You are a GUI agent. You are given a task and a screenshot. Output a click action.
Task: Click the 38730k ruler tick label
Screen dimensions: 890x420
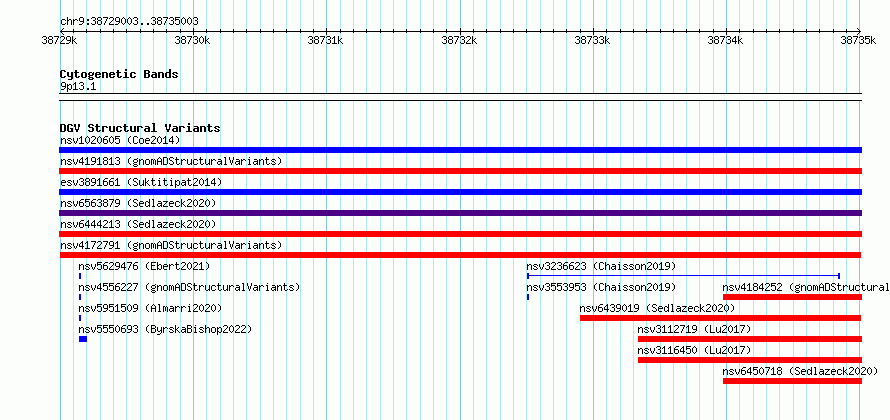point(193,40)
